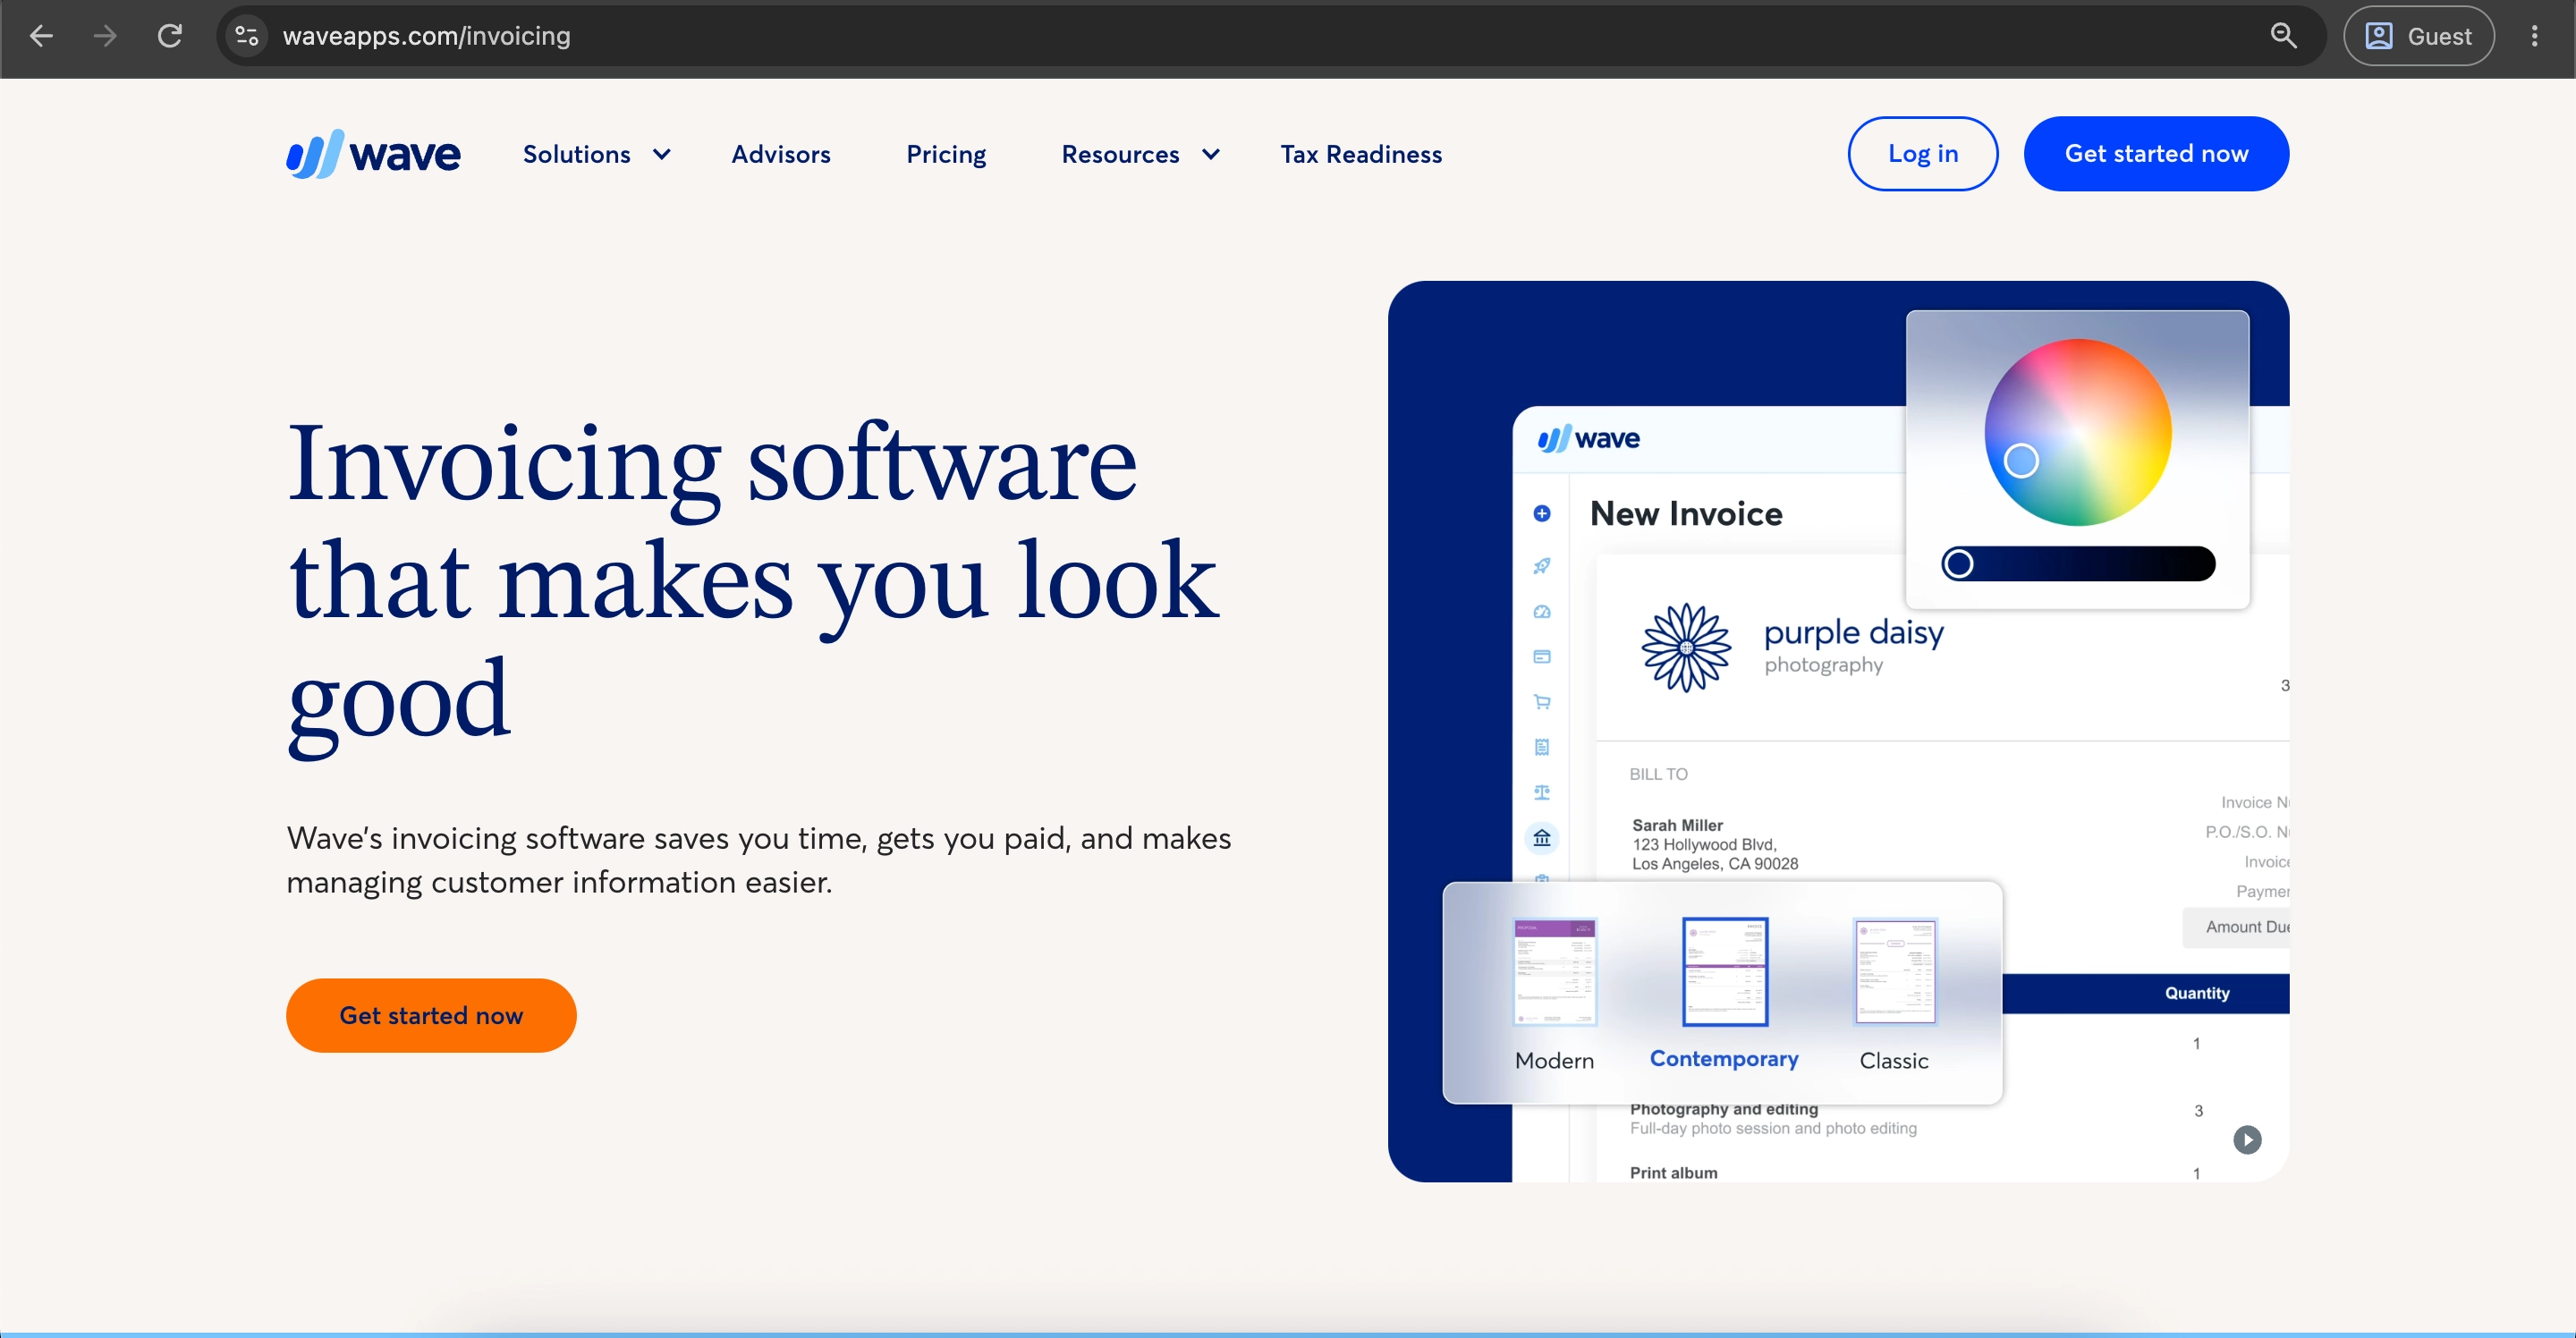Open the Guest profile button
This screenshot has height=1338, width=2576.
point(2418,36)
